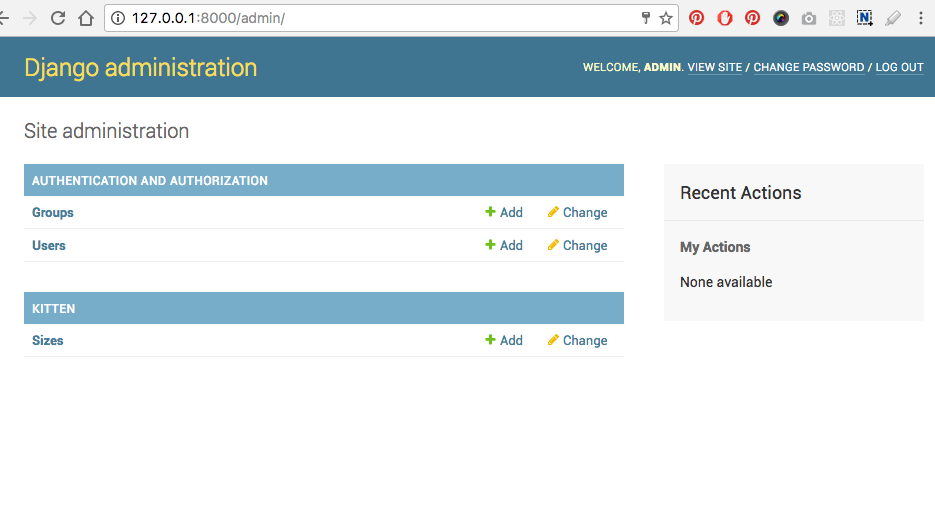Open the Change Password link
This screenshot has width=935, height=520.
(809, 67)
